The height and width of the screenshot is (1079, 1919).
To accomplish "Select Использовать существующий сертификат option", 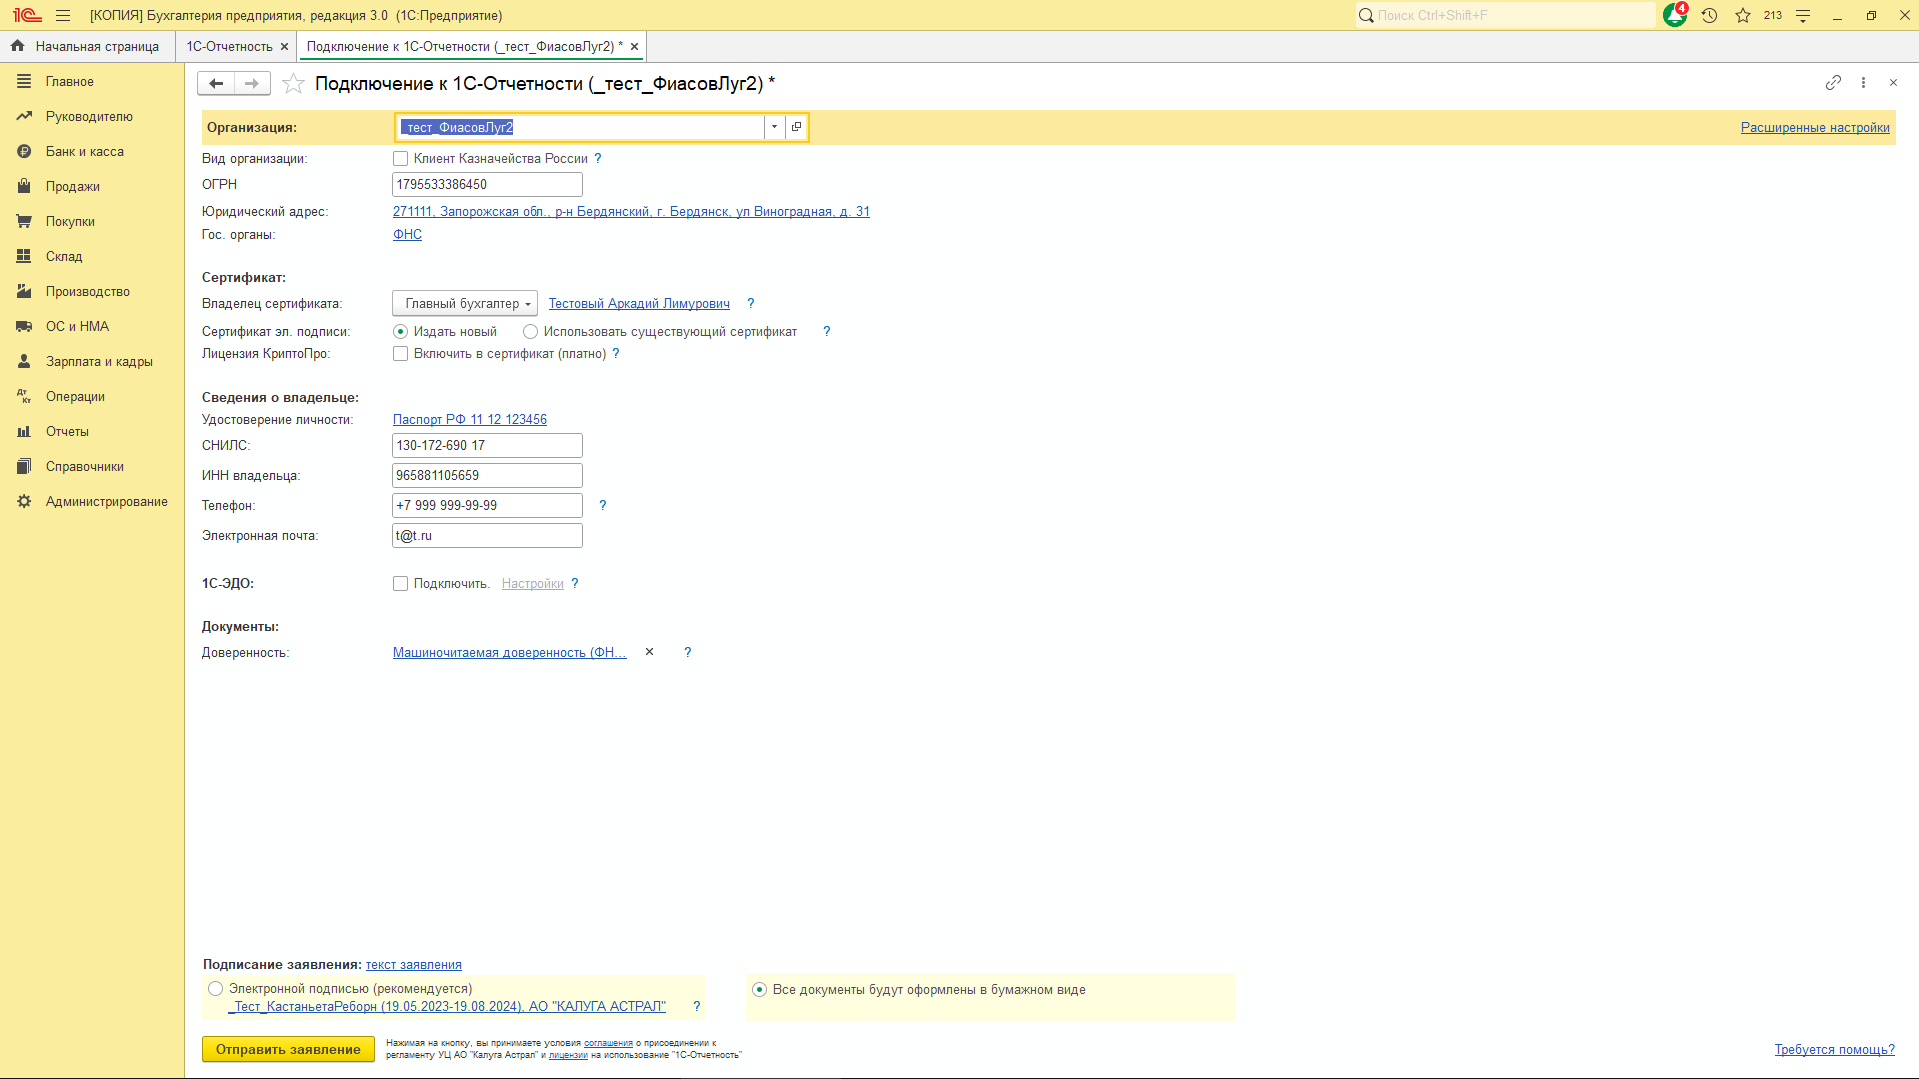I will (x=531, y=331).
